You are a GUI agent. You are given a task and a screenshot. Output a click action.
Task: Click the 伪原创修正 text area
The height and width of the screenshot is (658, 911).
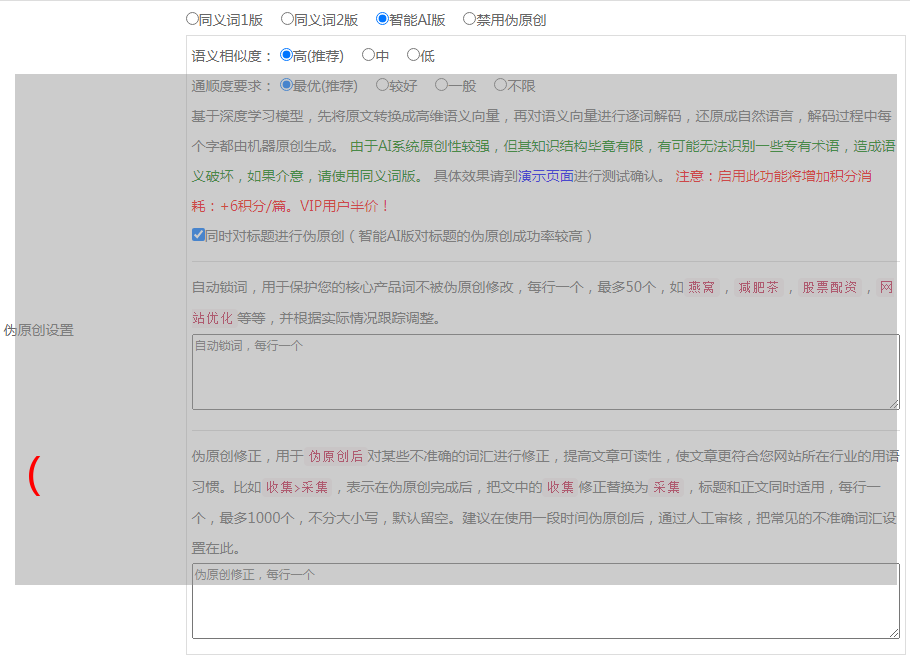coord(545,601)
